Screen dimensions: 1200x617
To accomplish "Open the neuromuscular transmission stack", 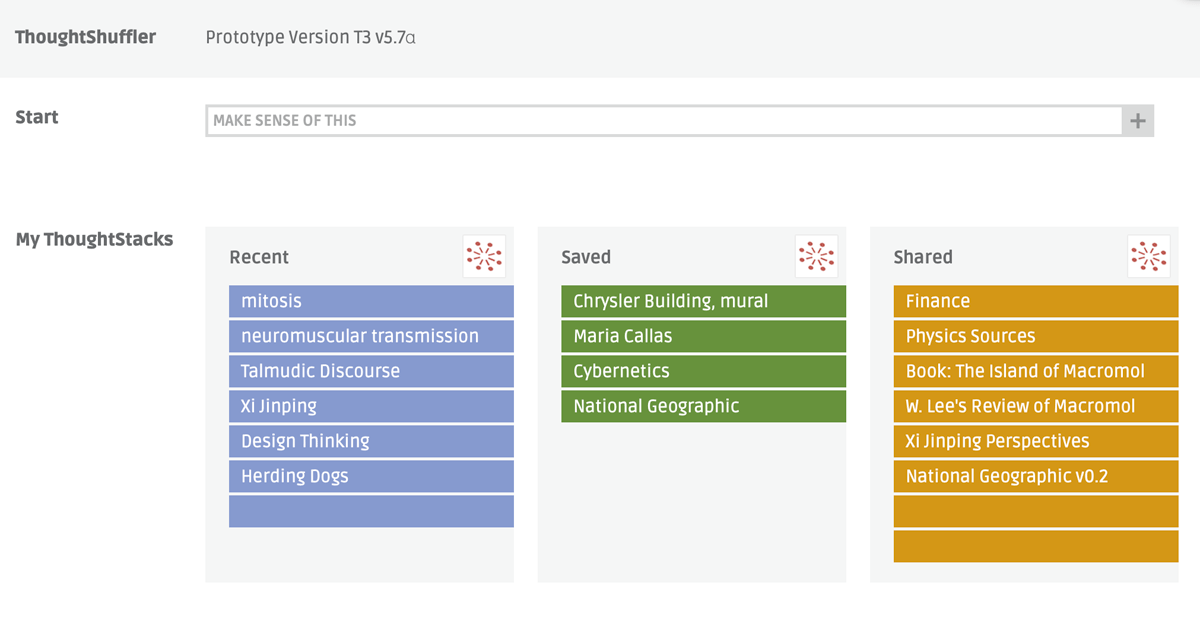I will 371,336.
